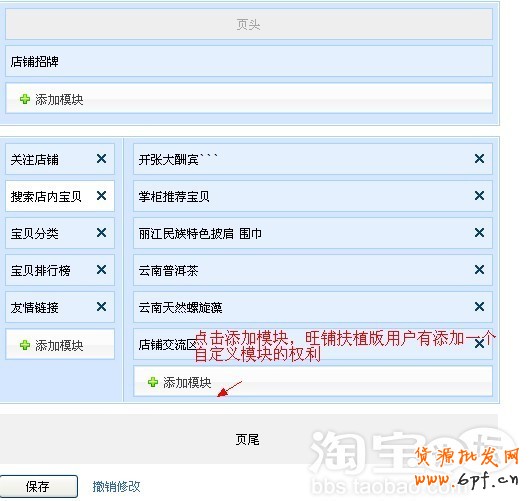Close the 丽江民族特色披肩 围巾 module
Image resolution: width=529 pixels, height=501 pixels.
coord(479,233)
